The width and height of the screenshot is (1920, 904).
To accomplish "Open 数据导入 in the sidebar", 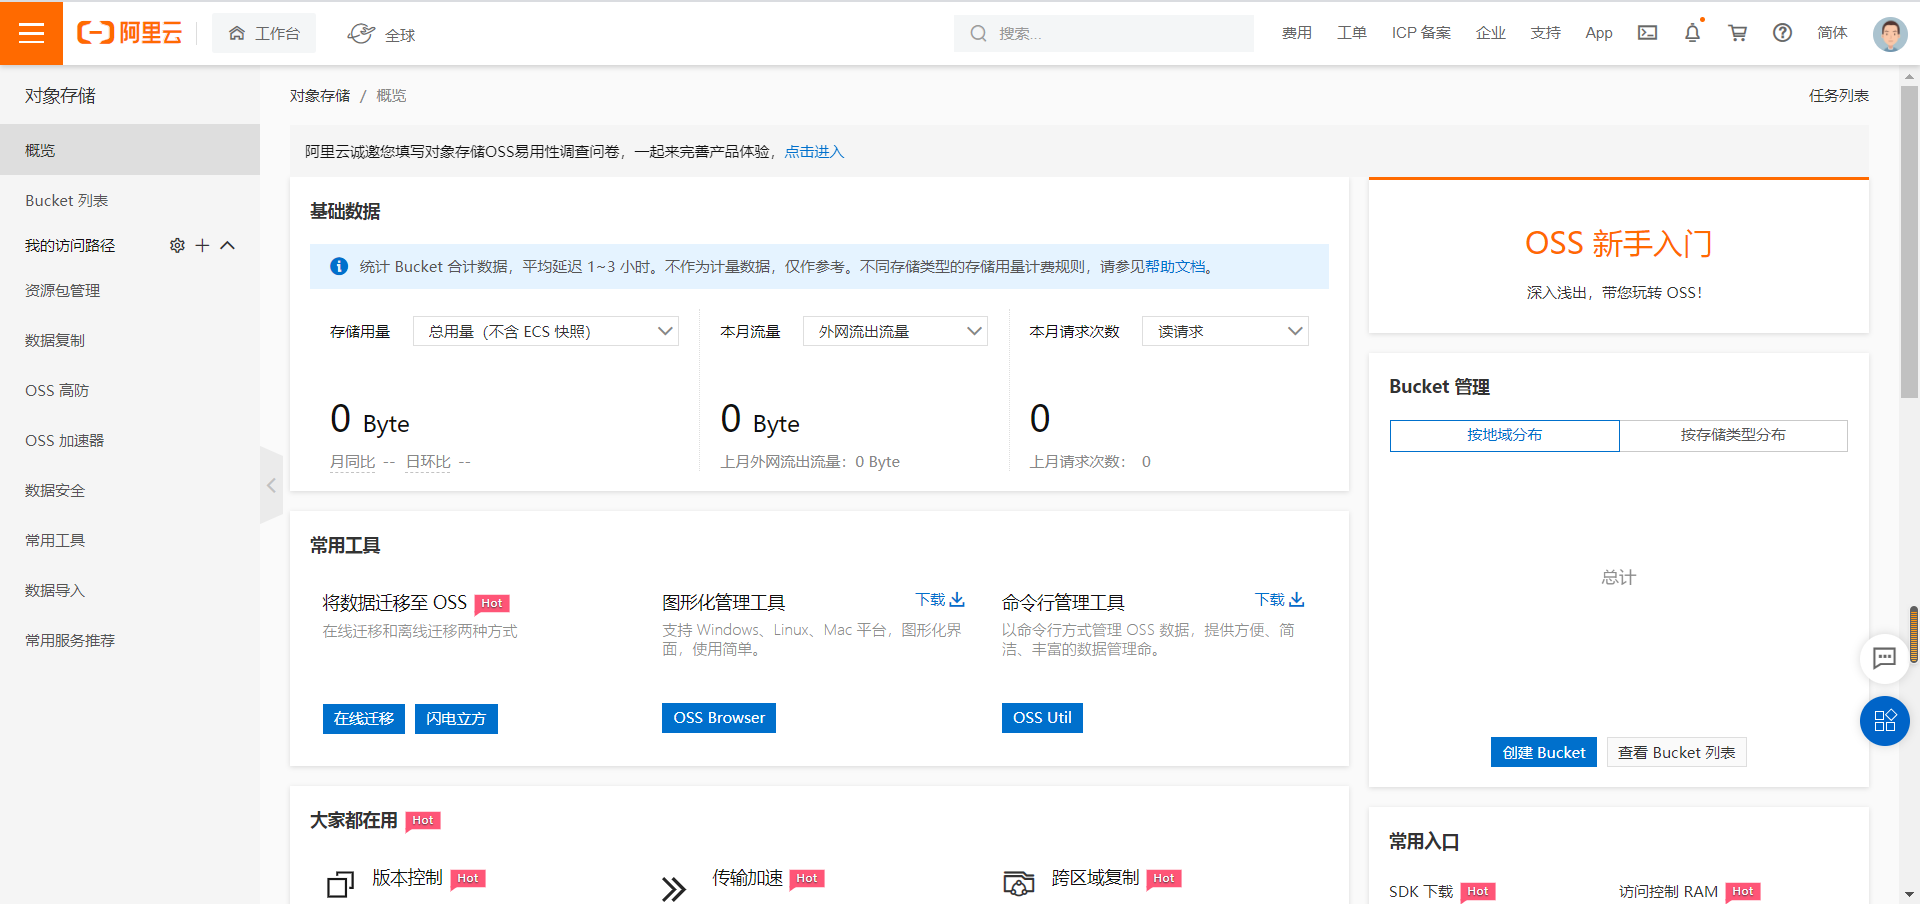I will [130, 590].
